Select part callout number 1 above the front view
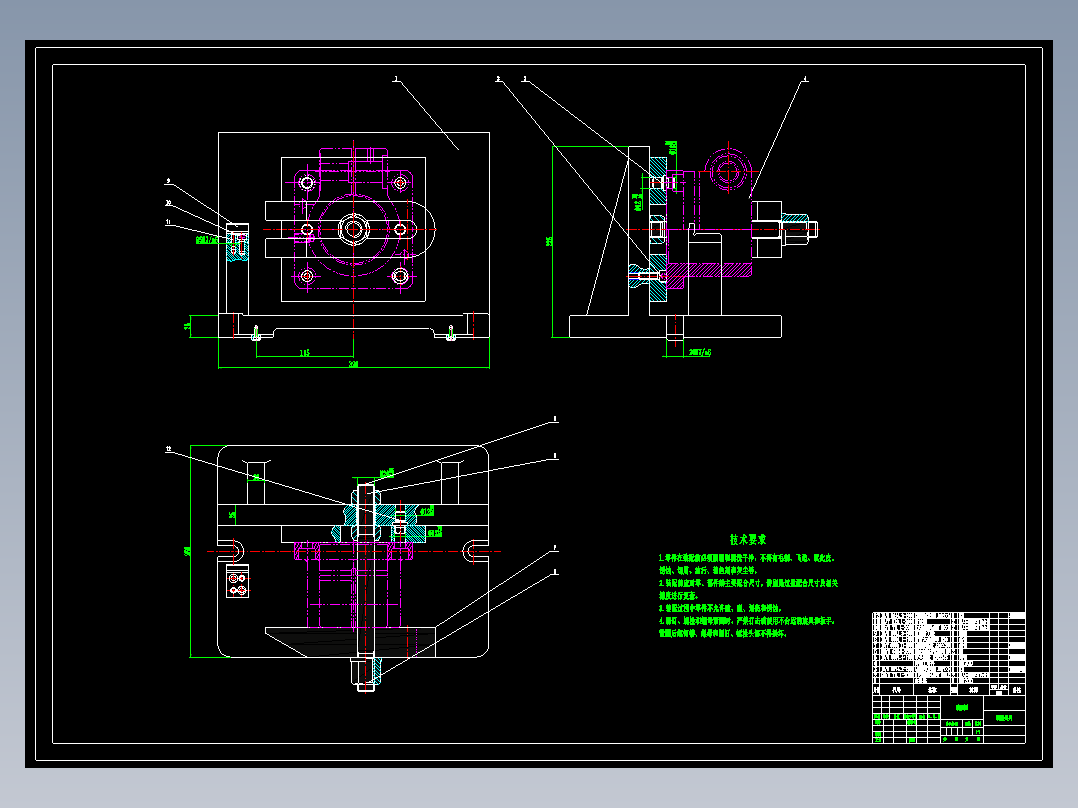The height and width of the screenshot is (808, 1078). [395, 79]
